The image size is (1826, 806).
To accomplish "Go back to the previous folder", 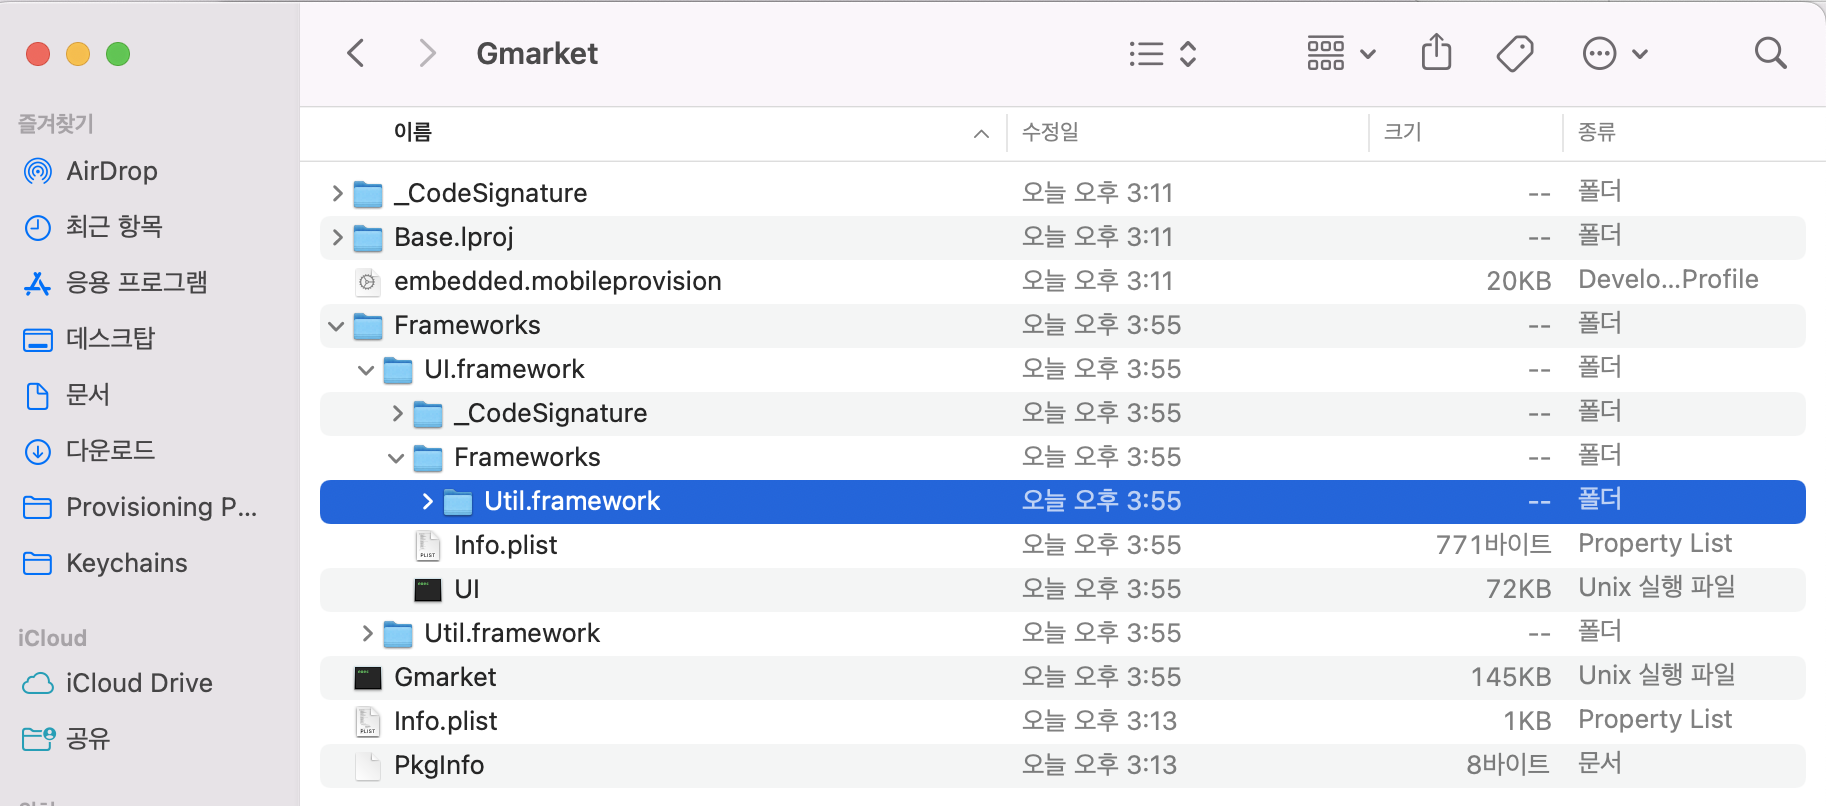I will pos(356,53).
